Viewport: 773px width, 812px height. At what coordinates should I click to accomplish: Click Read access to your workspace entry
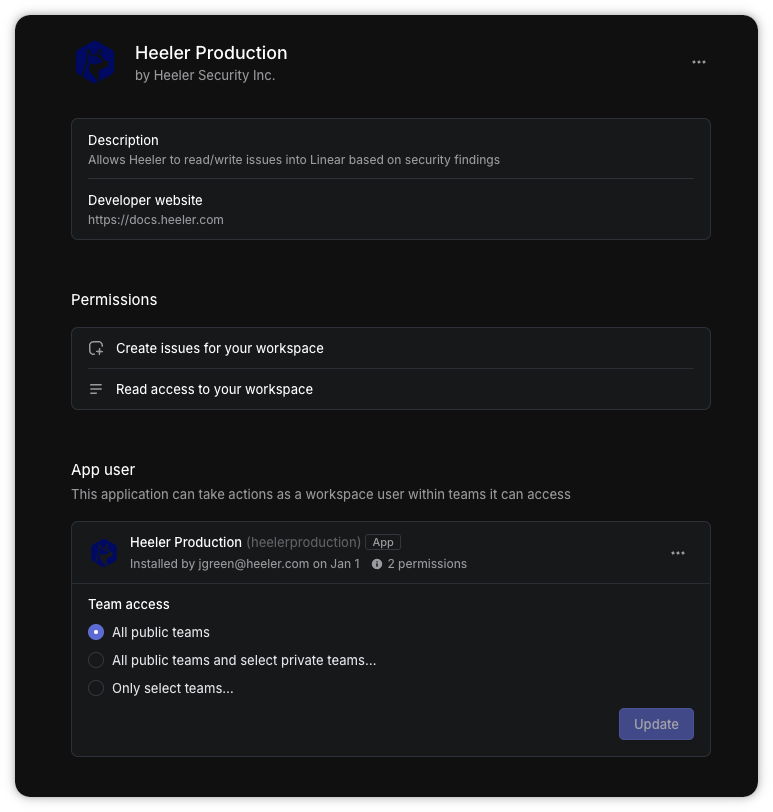coord(214,389)
